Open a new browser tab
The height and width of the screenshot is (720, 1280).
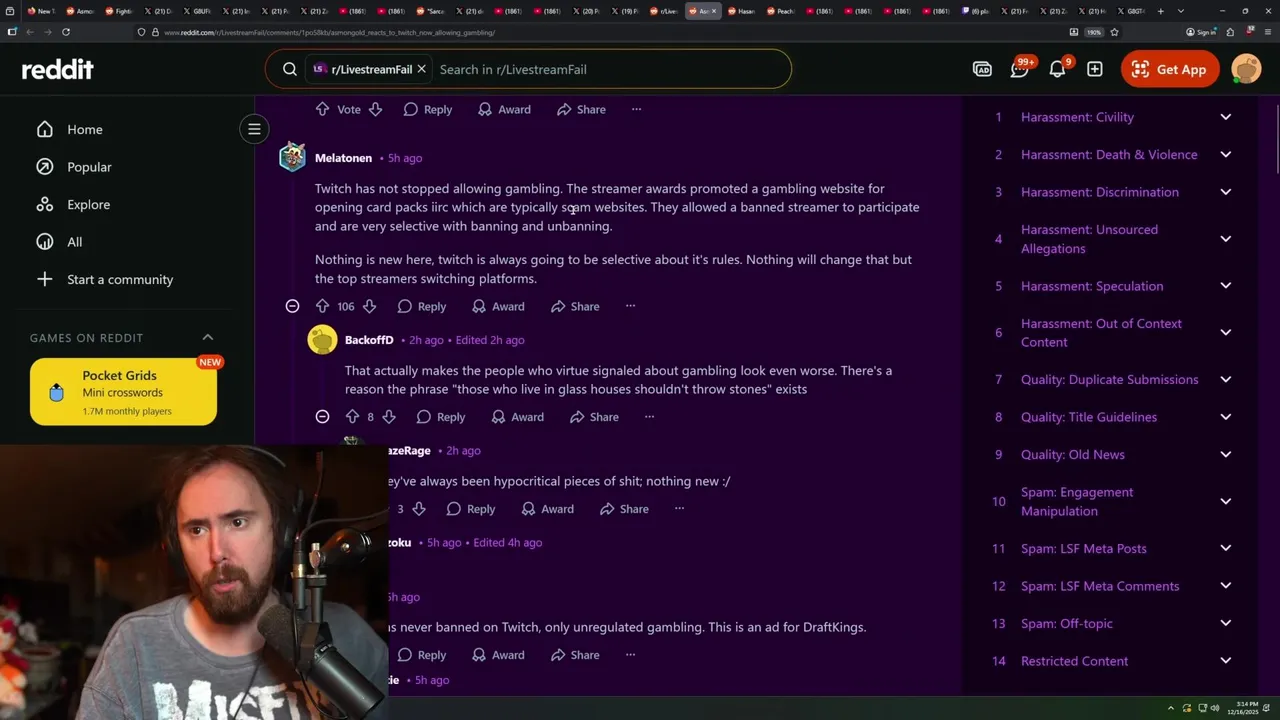click(1160, 11)
